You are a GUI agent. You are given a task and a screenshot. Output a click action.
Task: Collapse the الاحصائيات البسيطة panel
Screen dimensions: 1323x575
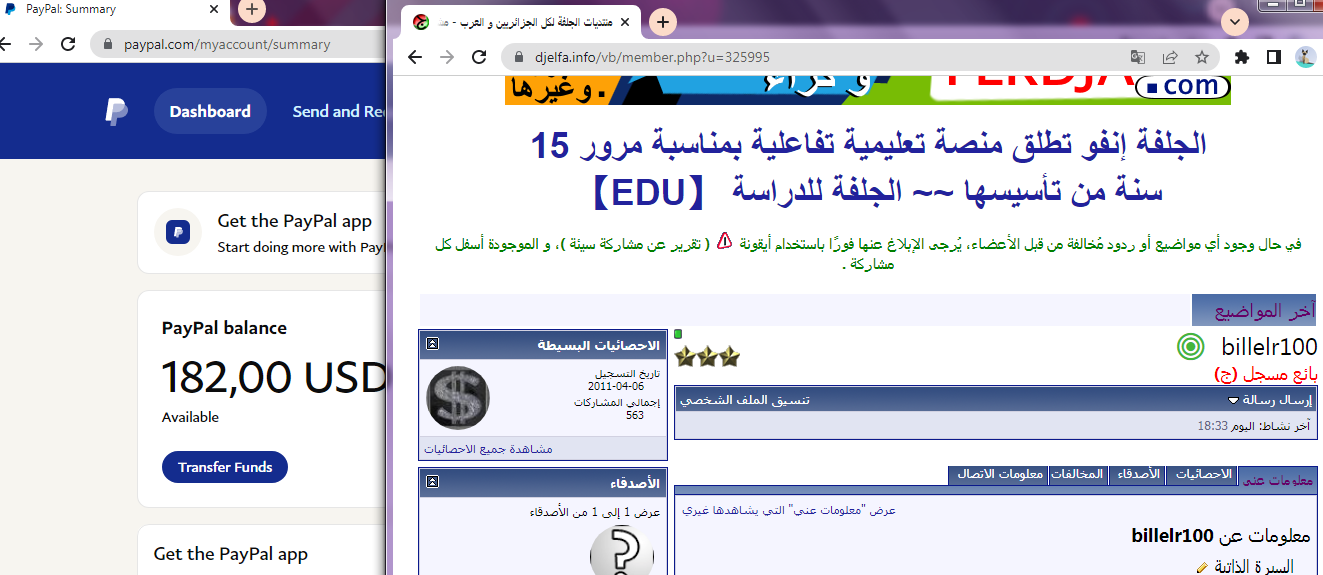tap(432, 344)
